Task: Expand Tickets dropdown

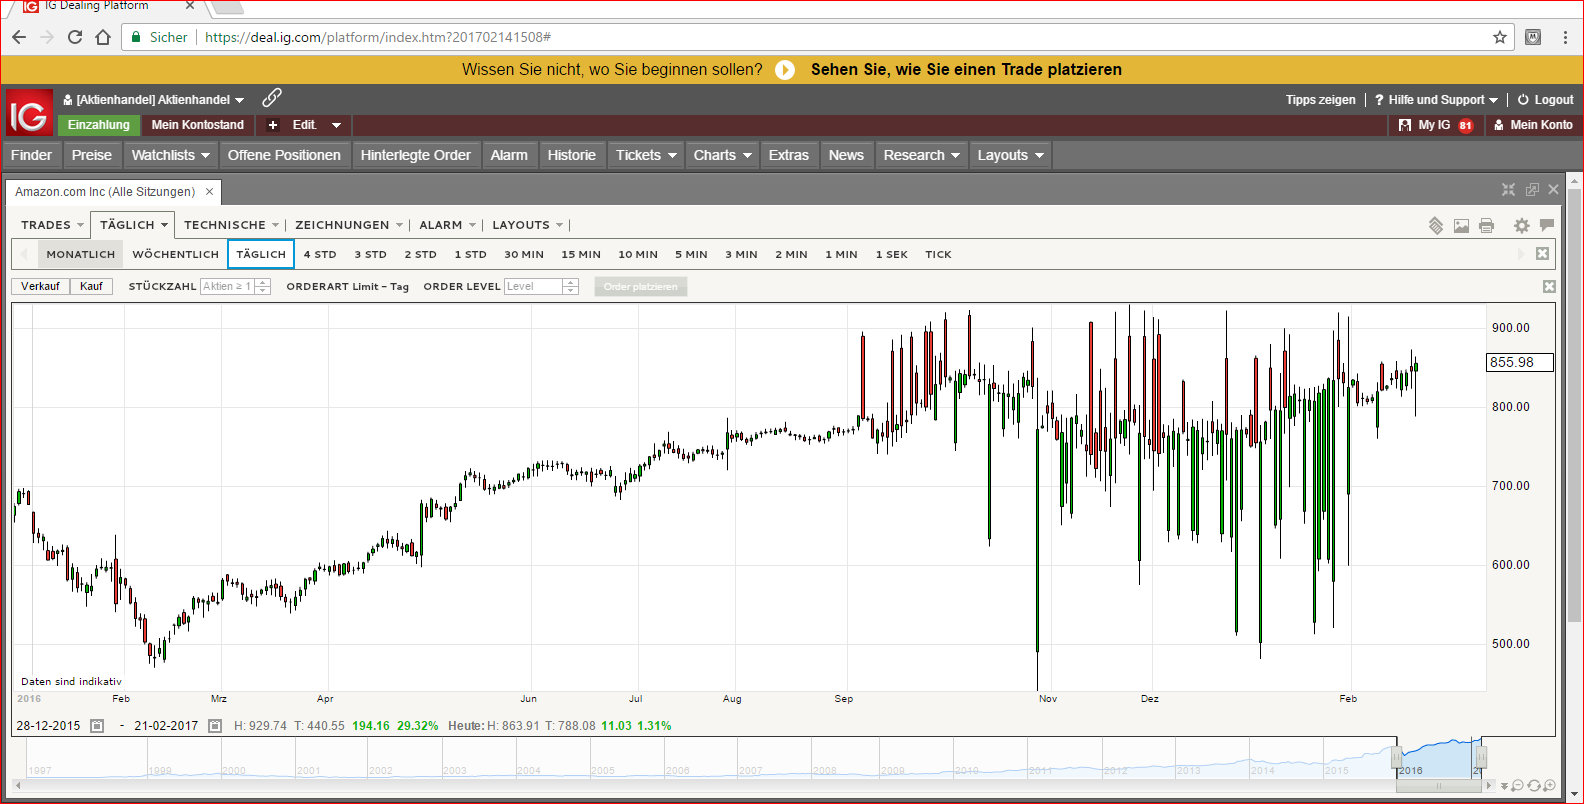Action: pyautogui.click(x=672, y=155)
